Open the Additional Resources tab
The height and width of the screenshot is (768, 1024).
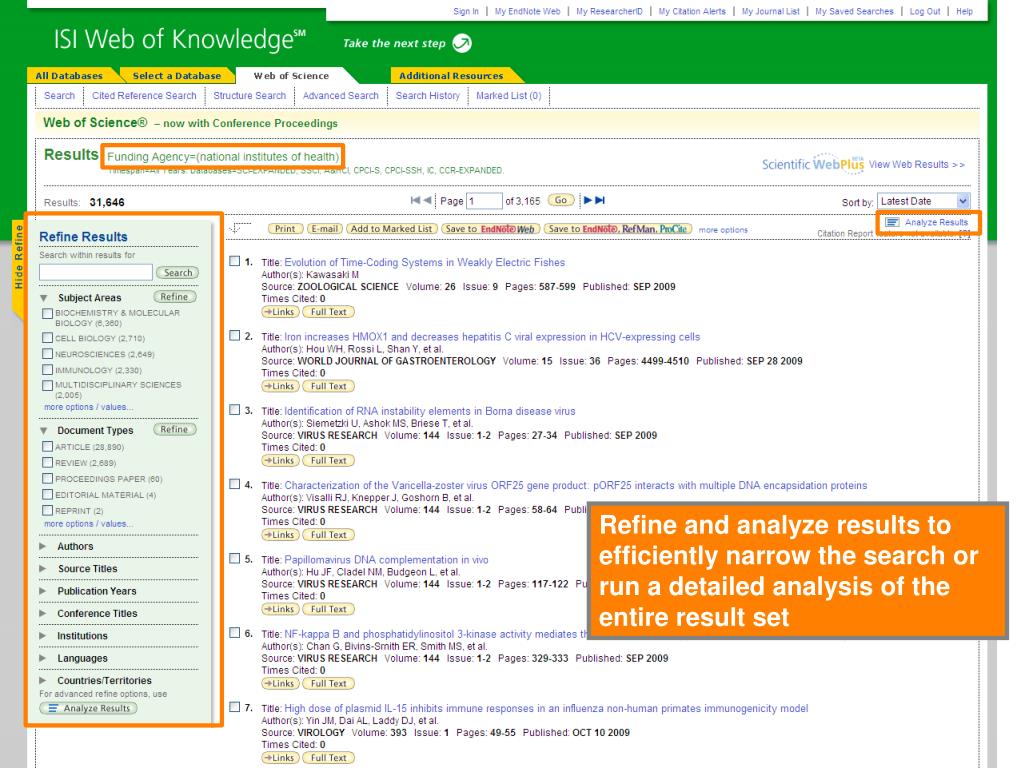[x=451, y=76]
